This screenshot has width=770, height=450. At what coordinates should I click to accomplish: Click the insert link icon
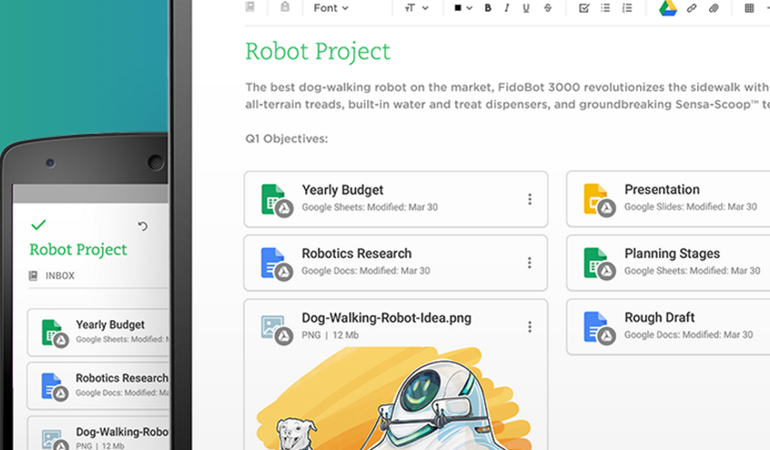click(692, 8)
